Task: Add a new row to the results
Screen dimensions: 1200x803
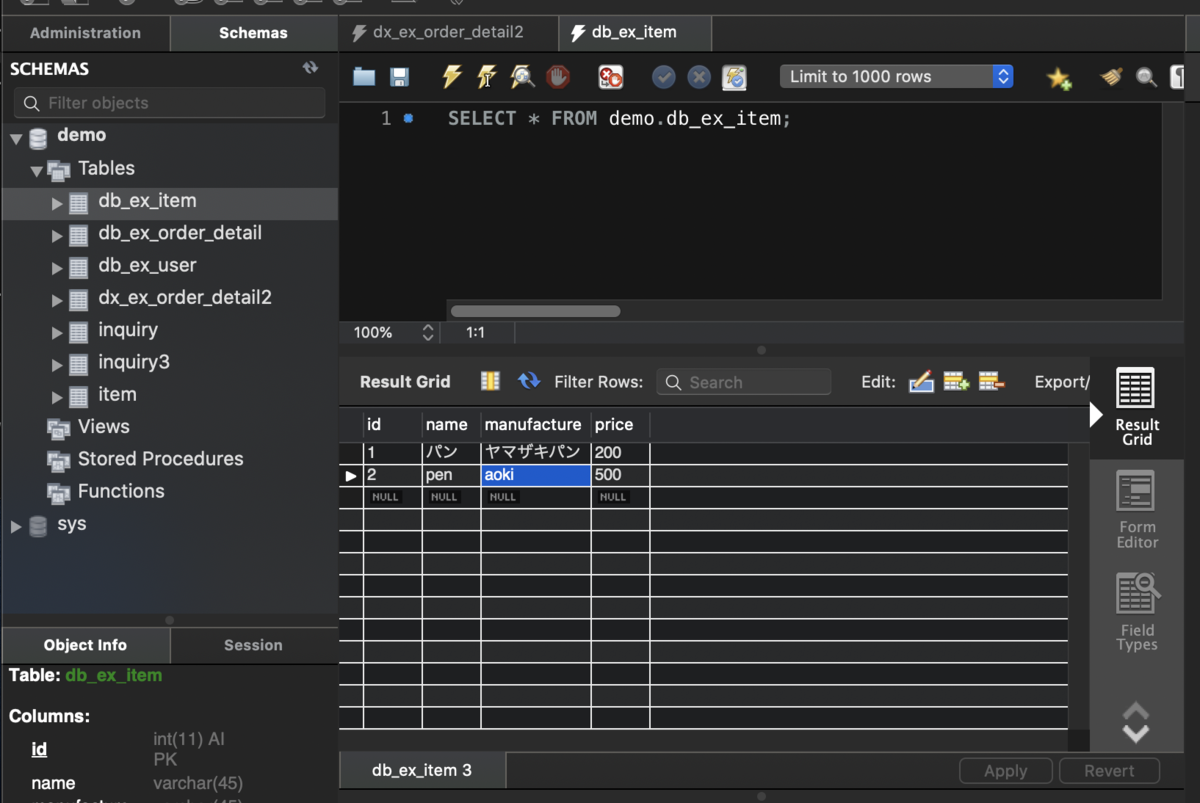Action: [956, 381]
